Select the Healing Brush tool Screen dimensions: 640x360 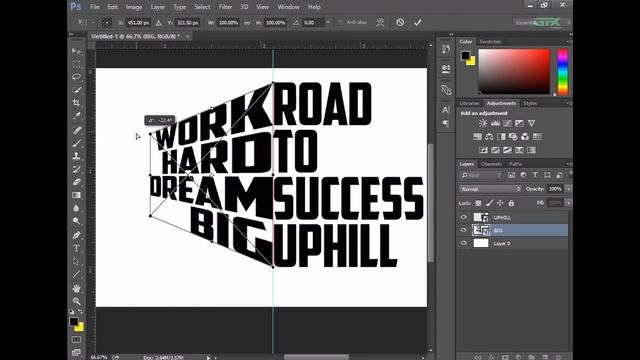pos(76,130)
